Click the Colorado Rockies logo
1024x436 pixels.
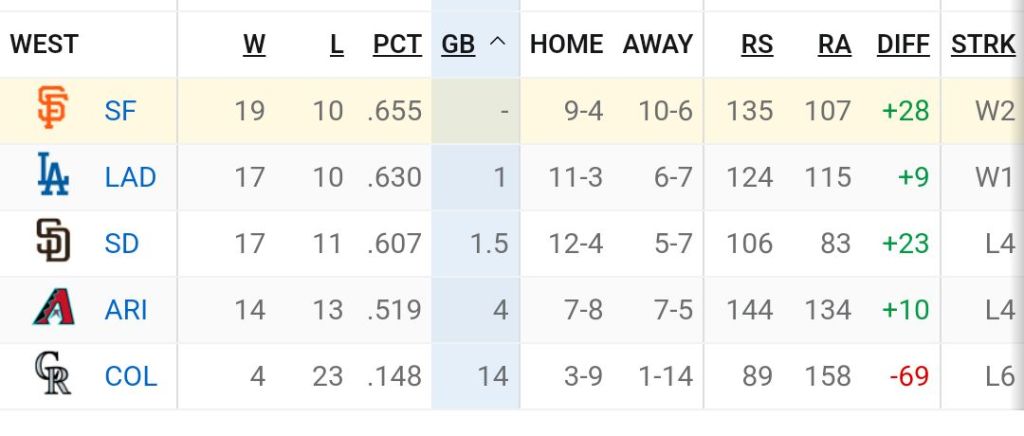[52, 376]
